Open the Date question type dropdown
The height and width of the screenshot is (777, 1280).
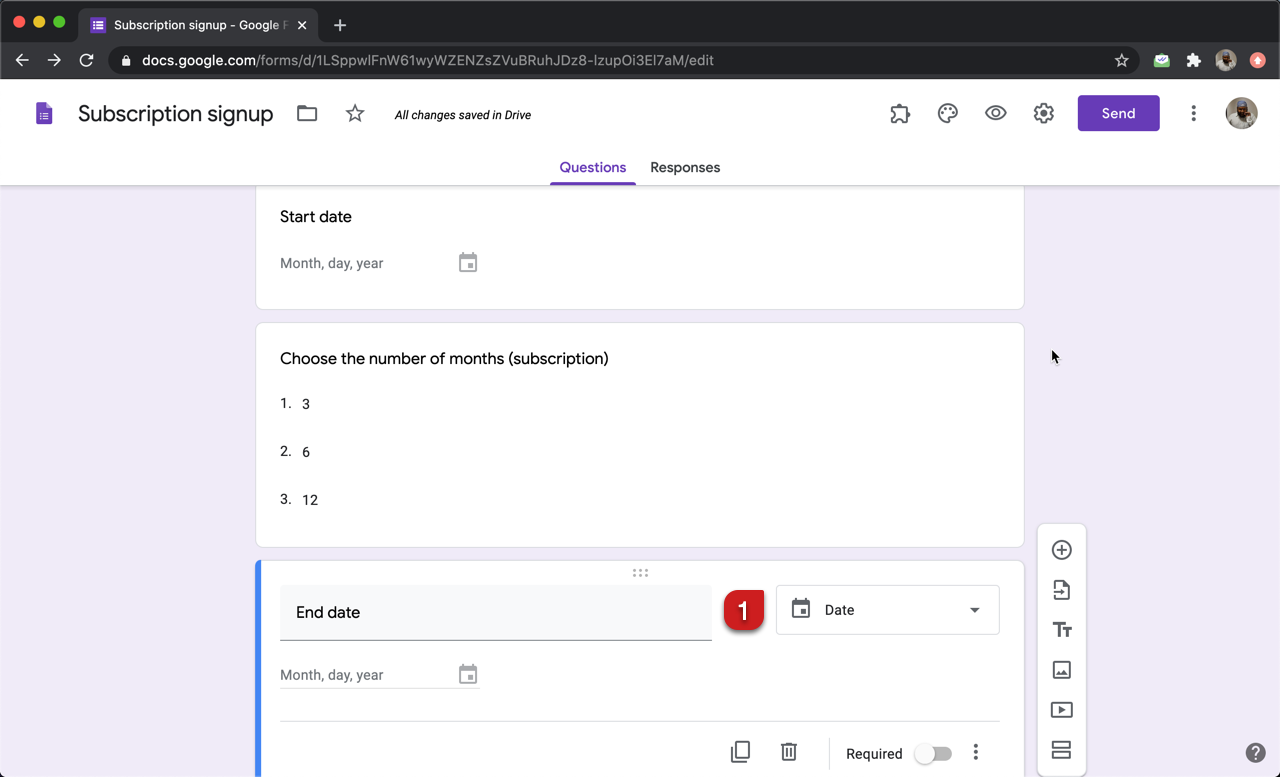click(x=887, y=609)
